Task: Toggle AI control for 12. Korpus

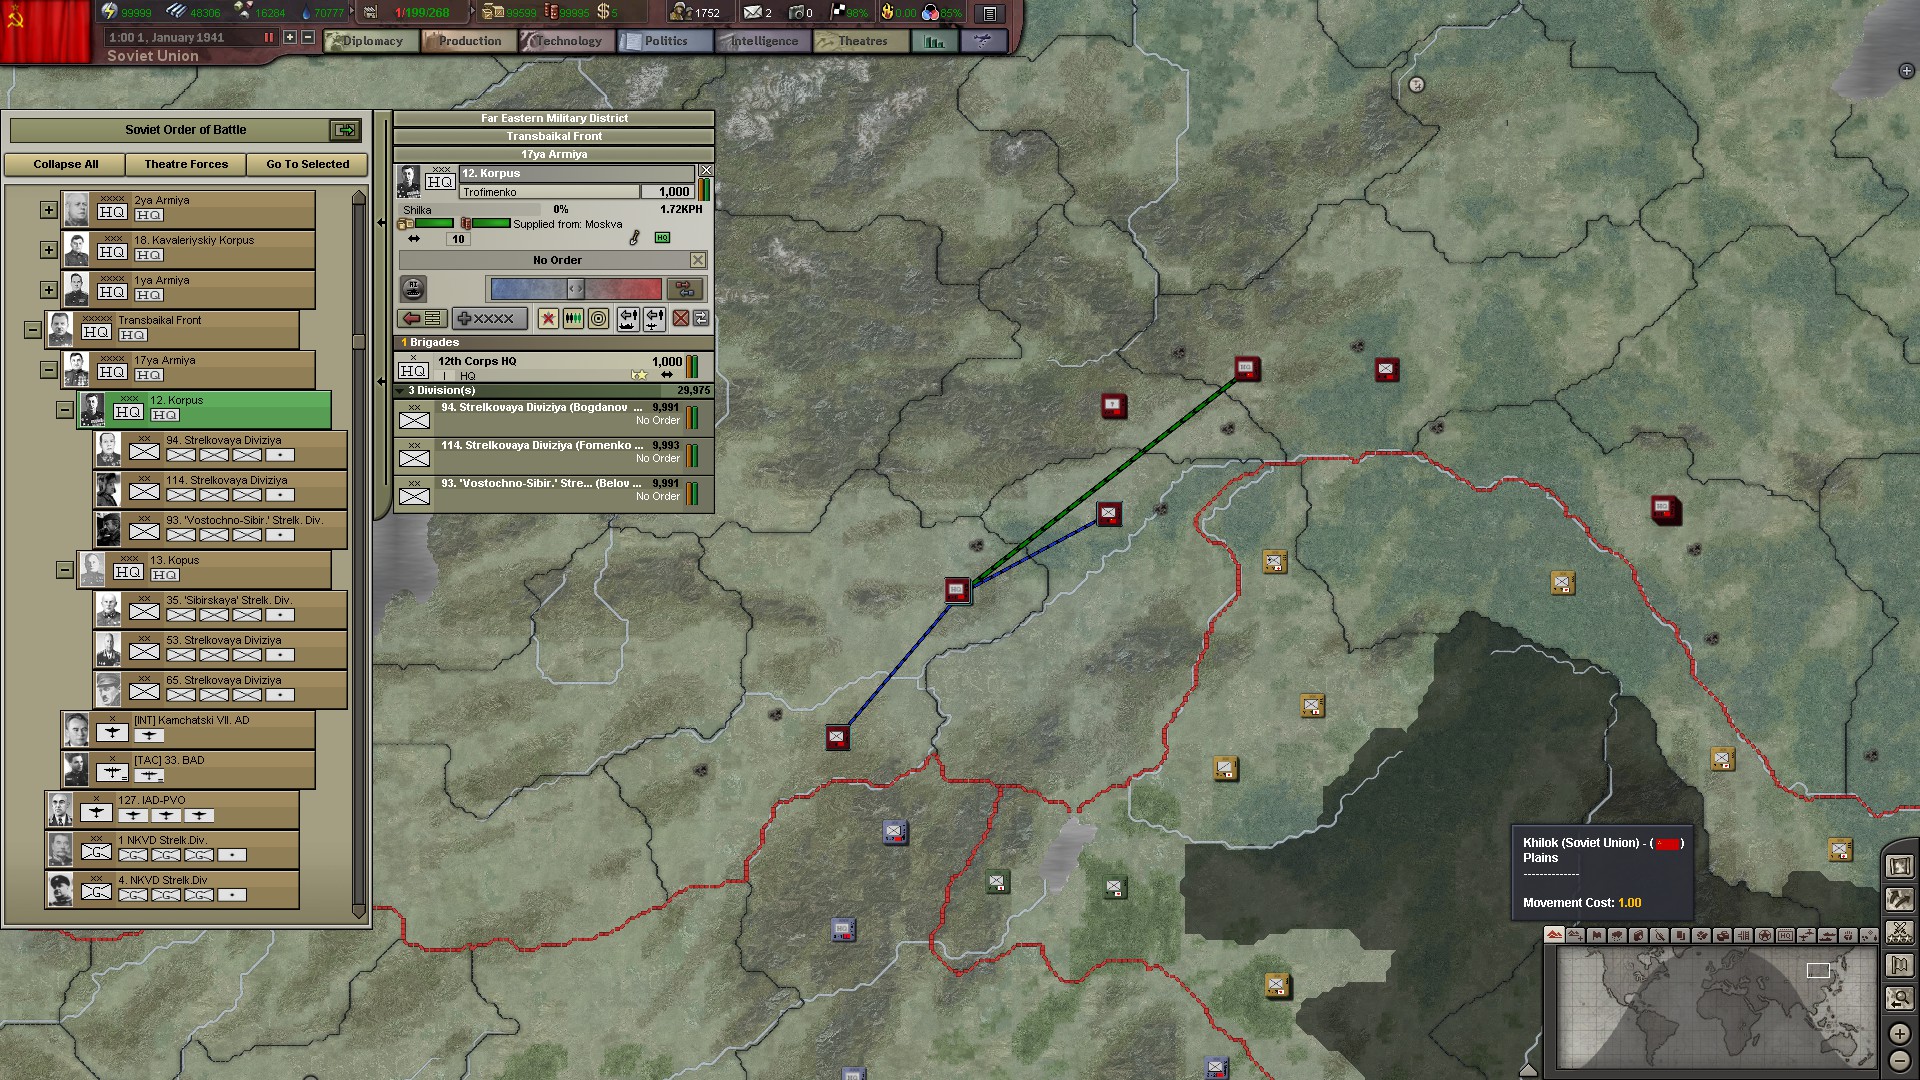Action: tap(413, 289)
